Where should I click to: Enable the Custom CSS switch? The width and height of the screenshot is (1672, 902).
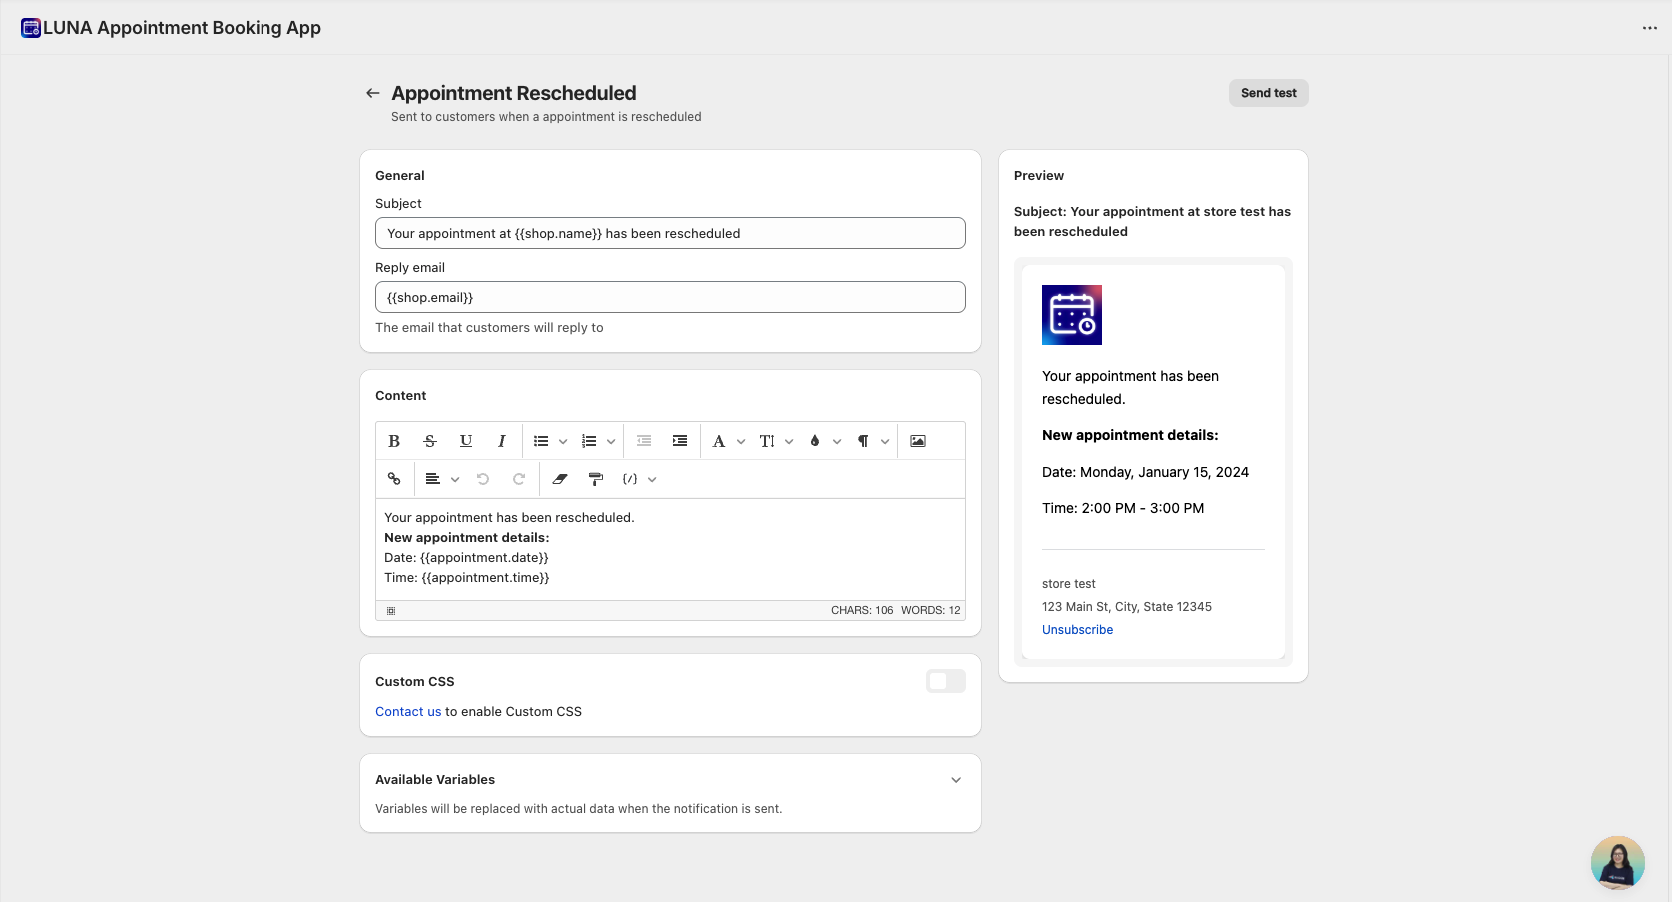point(945,681)
